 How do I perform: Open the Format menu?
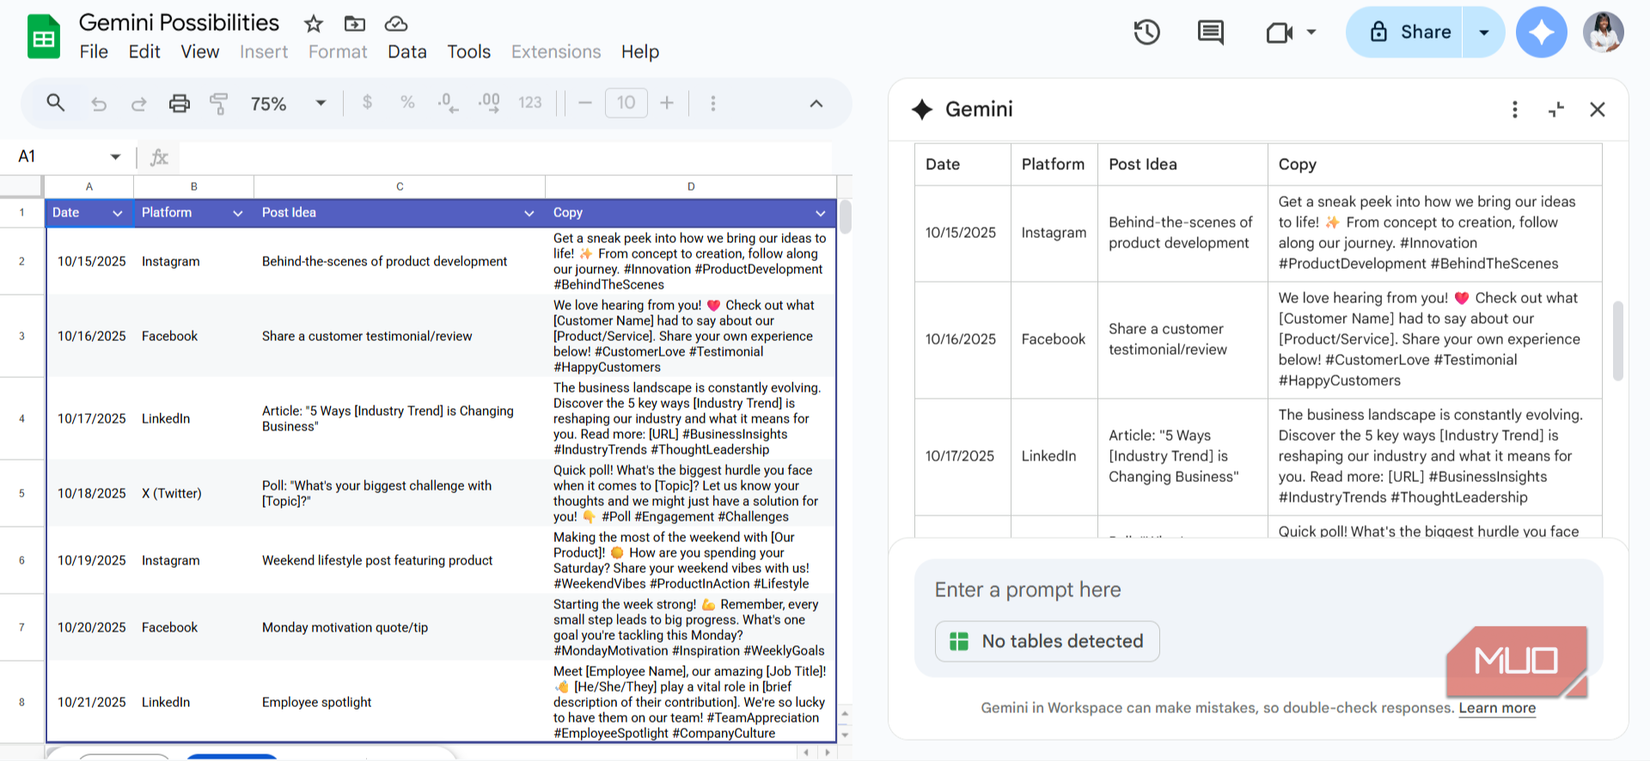coord(338,52)
